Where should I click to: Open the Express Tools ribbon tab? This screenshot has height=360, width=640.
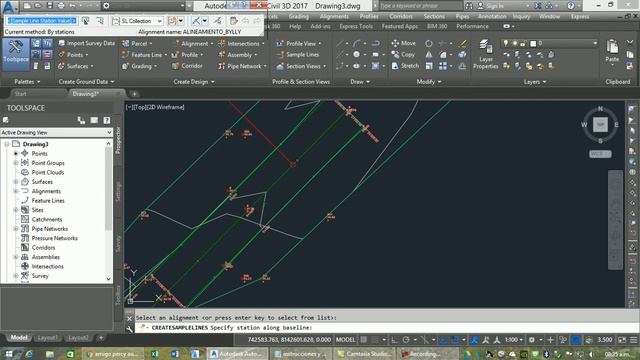tap(356, 26)
